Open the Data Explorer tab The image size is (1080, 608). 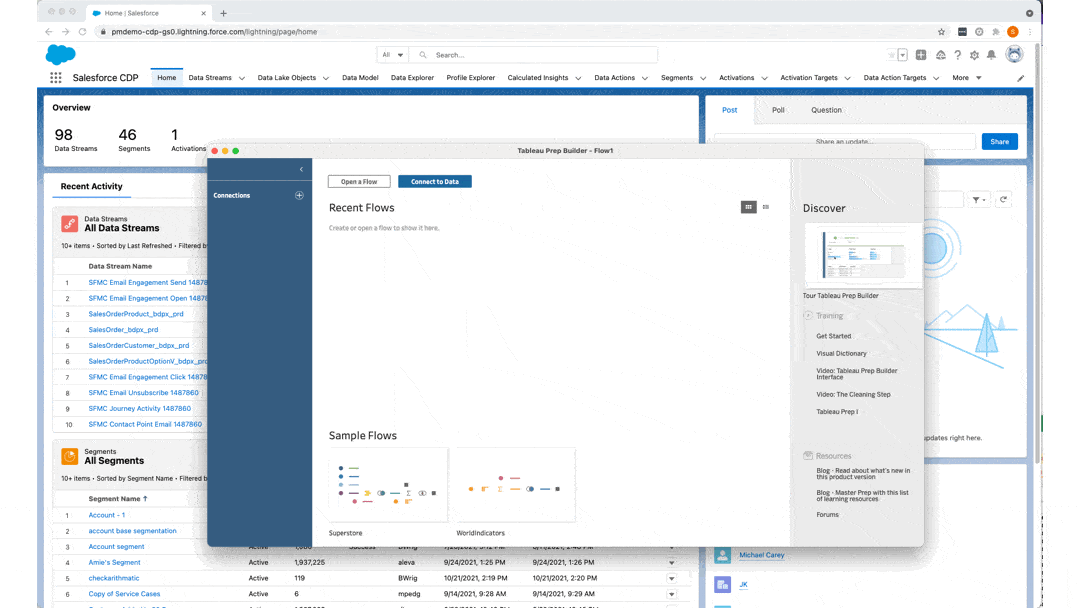[412, 78]
